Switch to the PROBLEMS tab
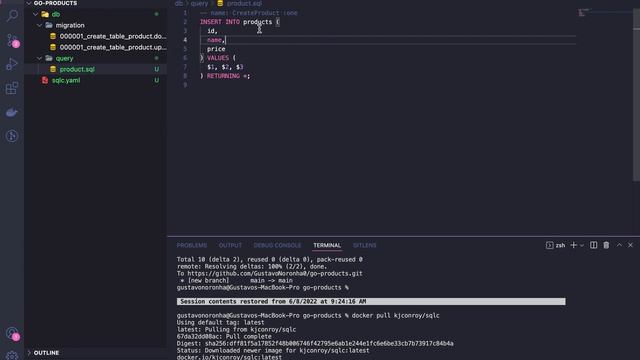Screen dimensions: 640x360 (192, 245)
